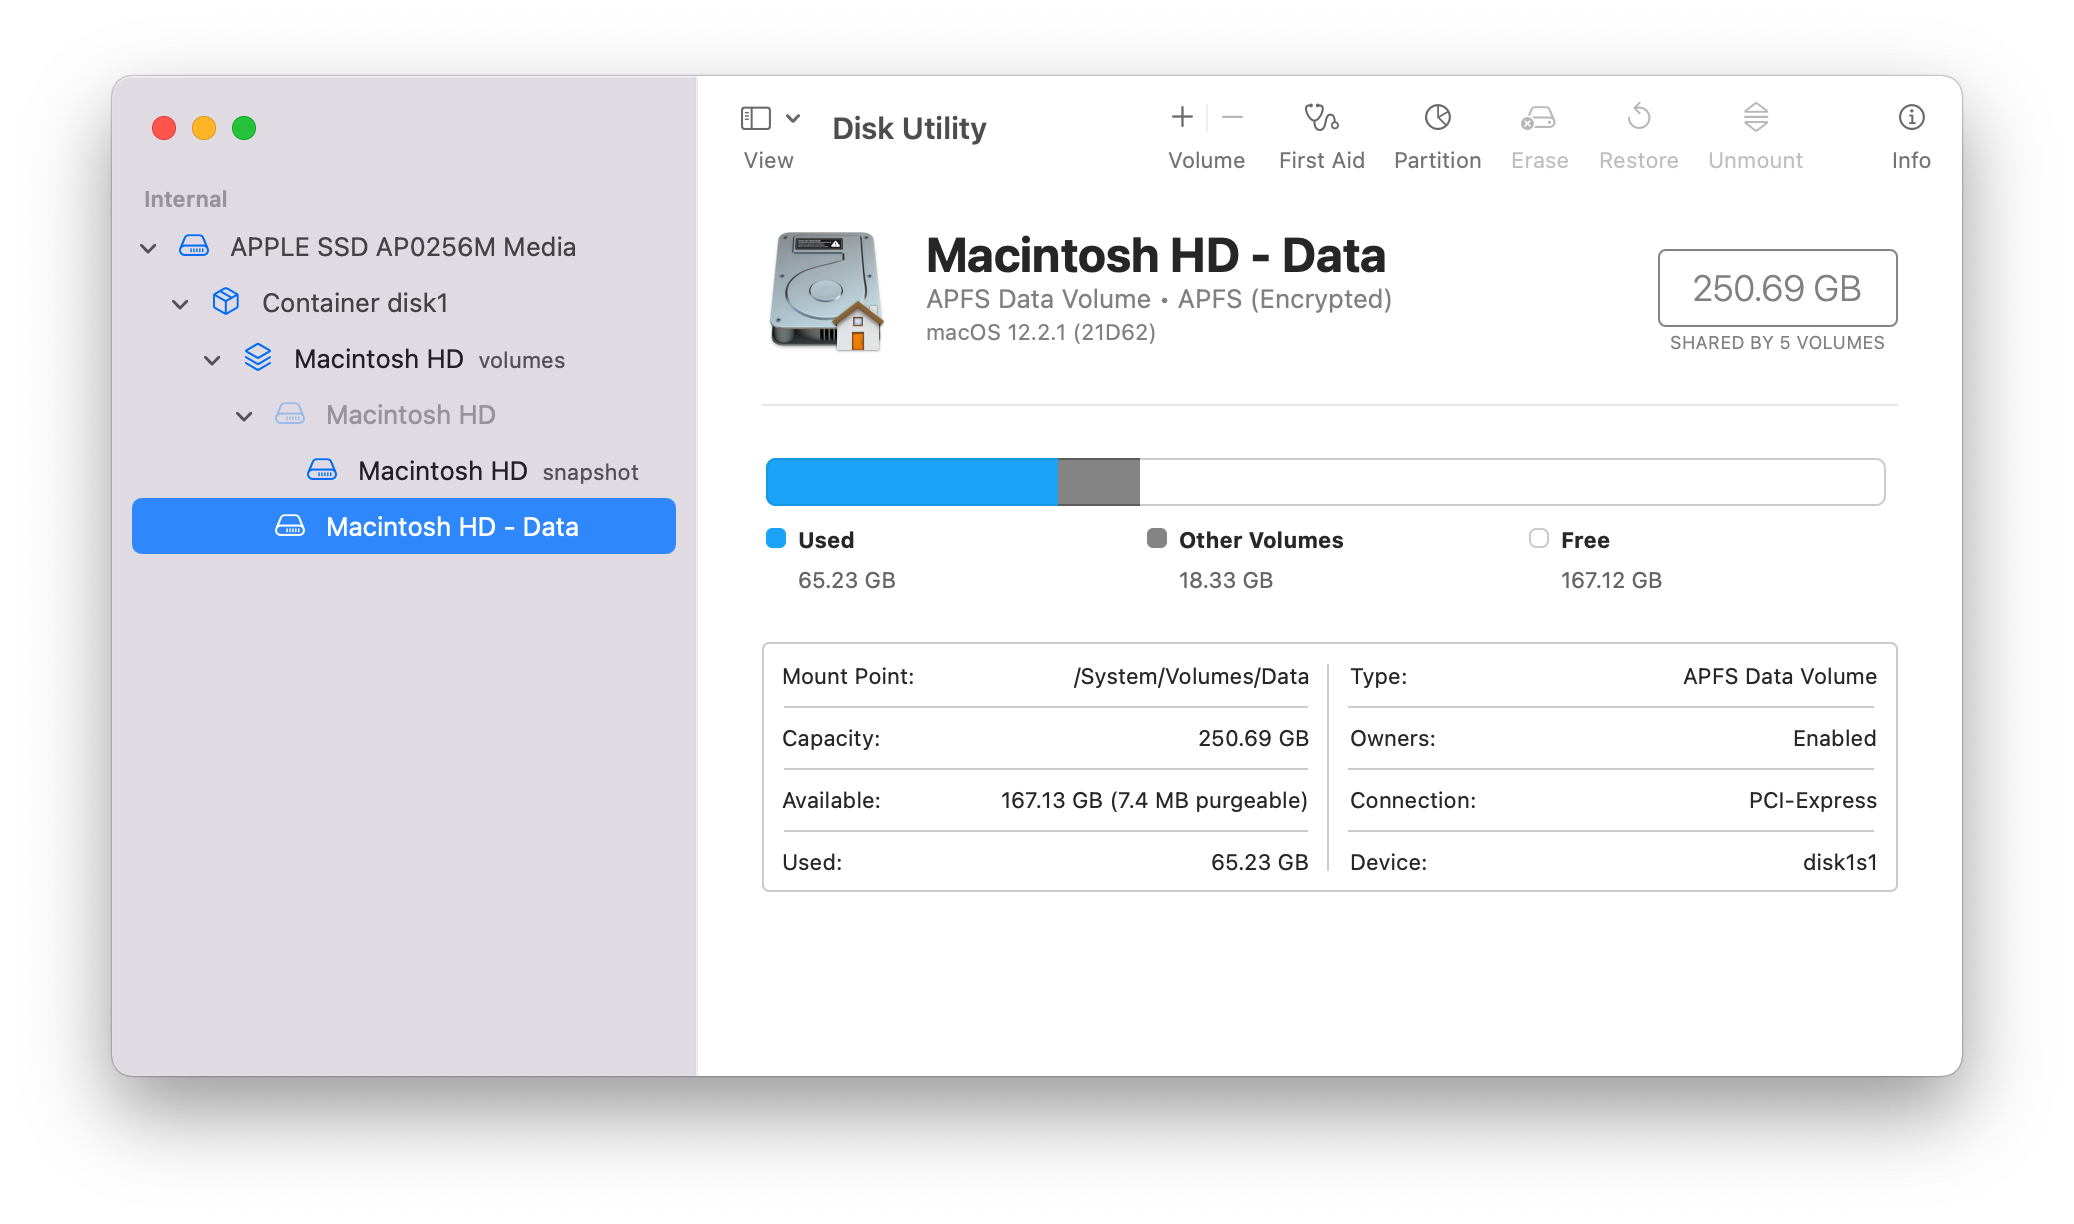The image size is (2074, 1224).
Task: Click the Info toolbar icon
Action: point(1910,118)
